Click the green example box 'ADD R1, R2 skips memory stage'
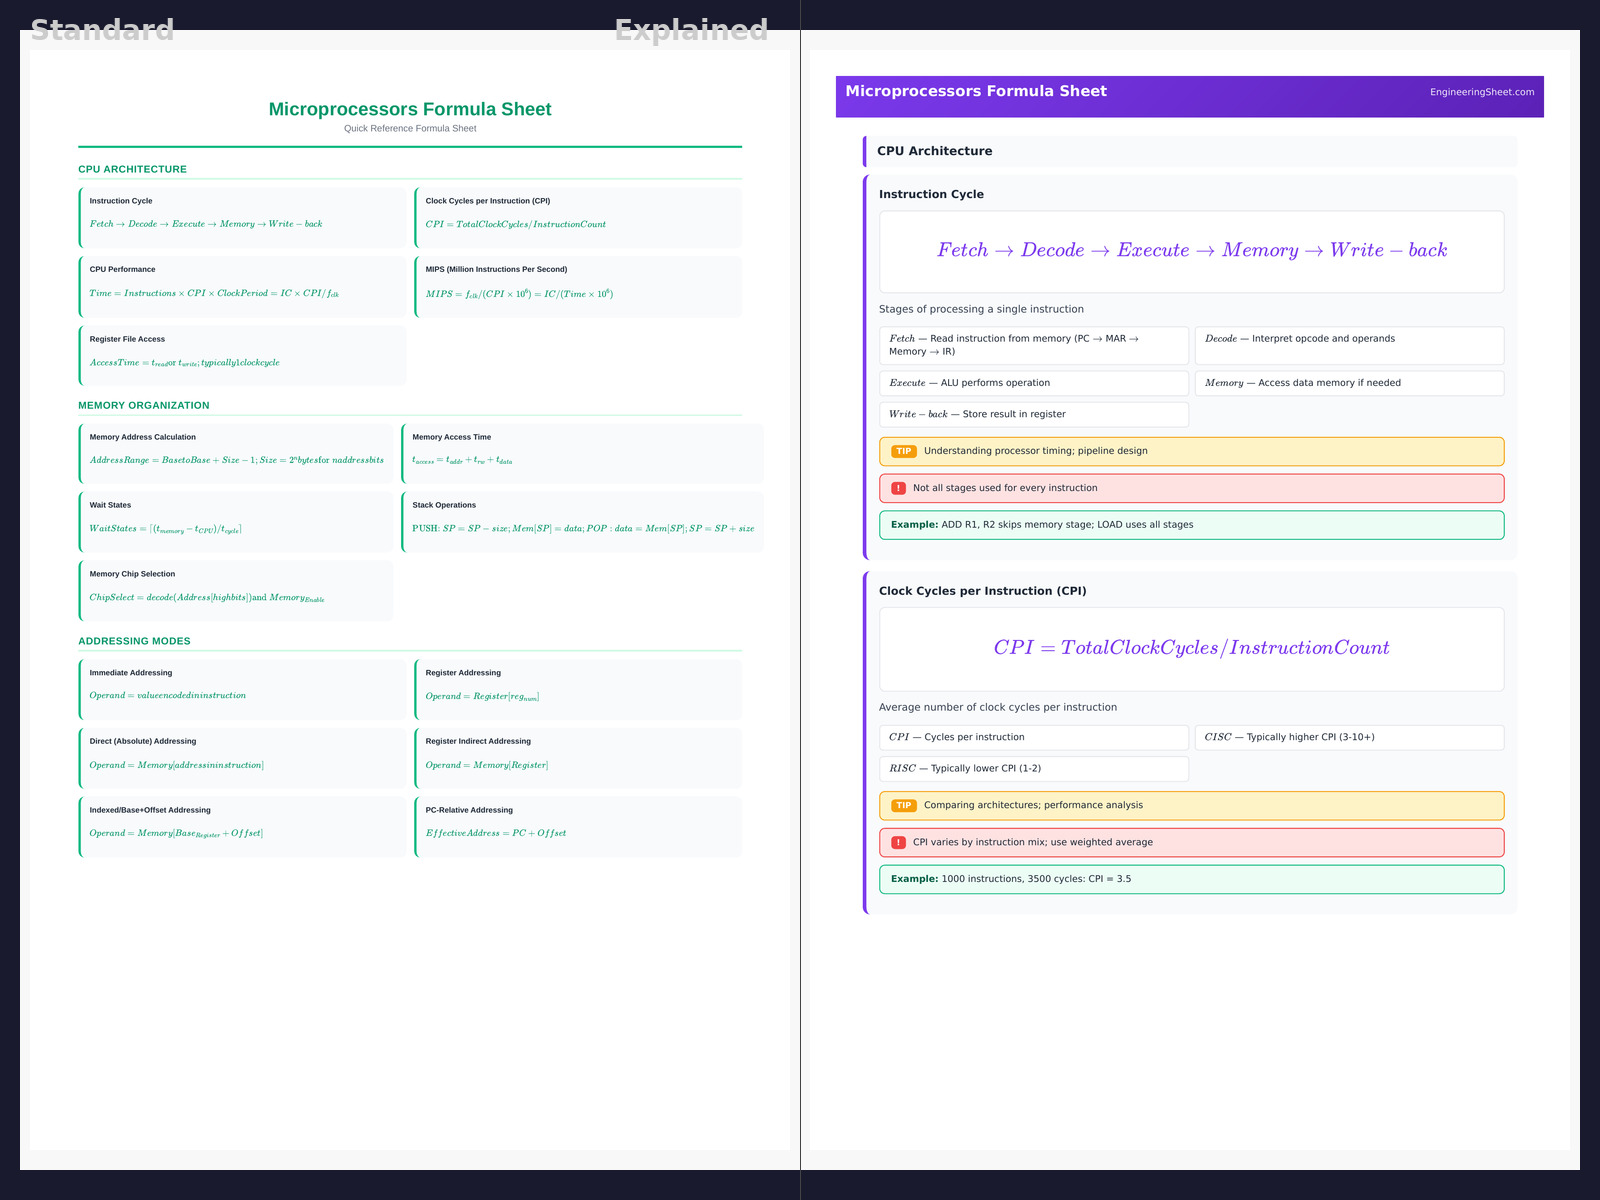Image resolution: width=1600 pixels, height=1200 pixels. (1191, 525)
